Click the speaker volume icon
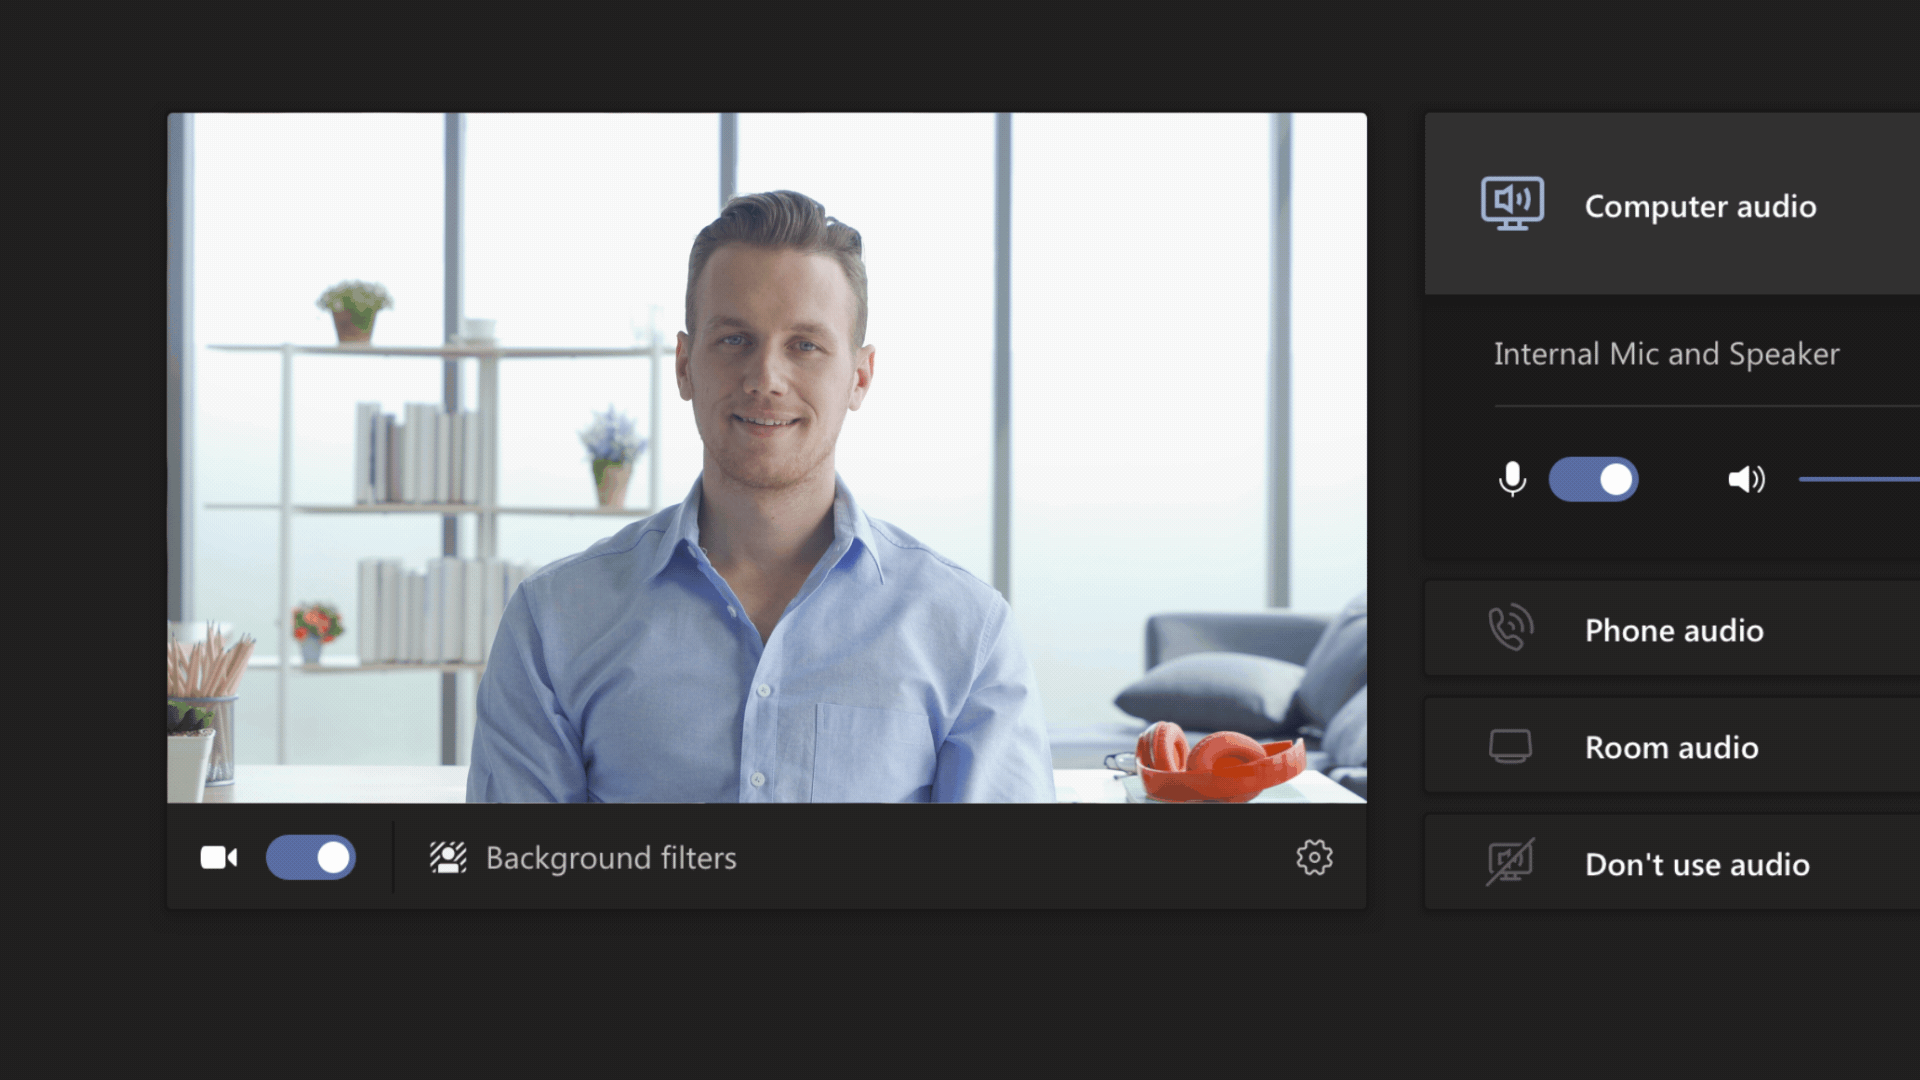Viewport: 1920px width, 1080px height. (x=1743, y=477)
